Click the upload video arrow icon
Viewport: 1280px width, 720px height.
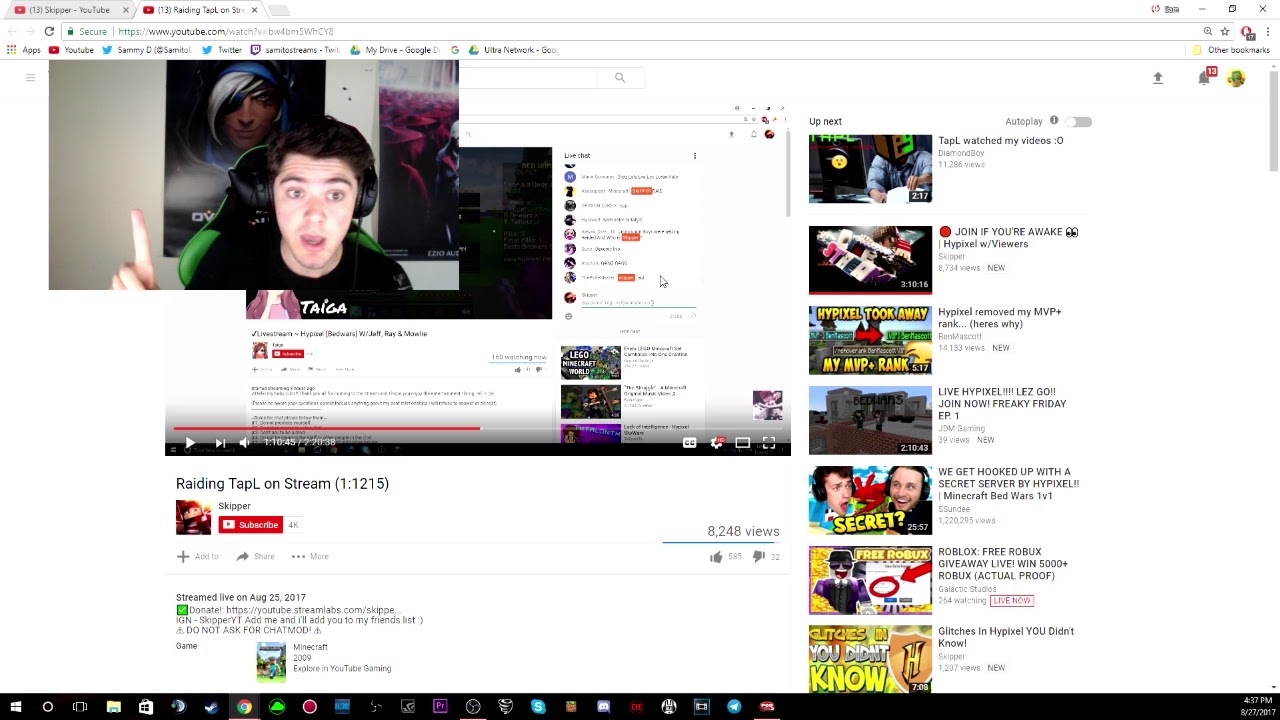[1158, 78]
